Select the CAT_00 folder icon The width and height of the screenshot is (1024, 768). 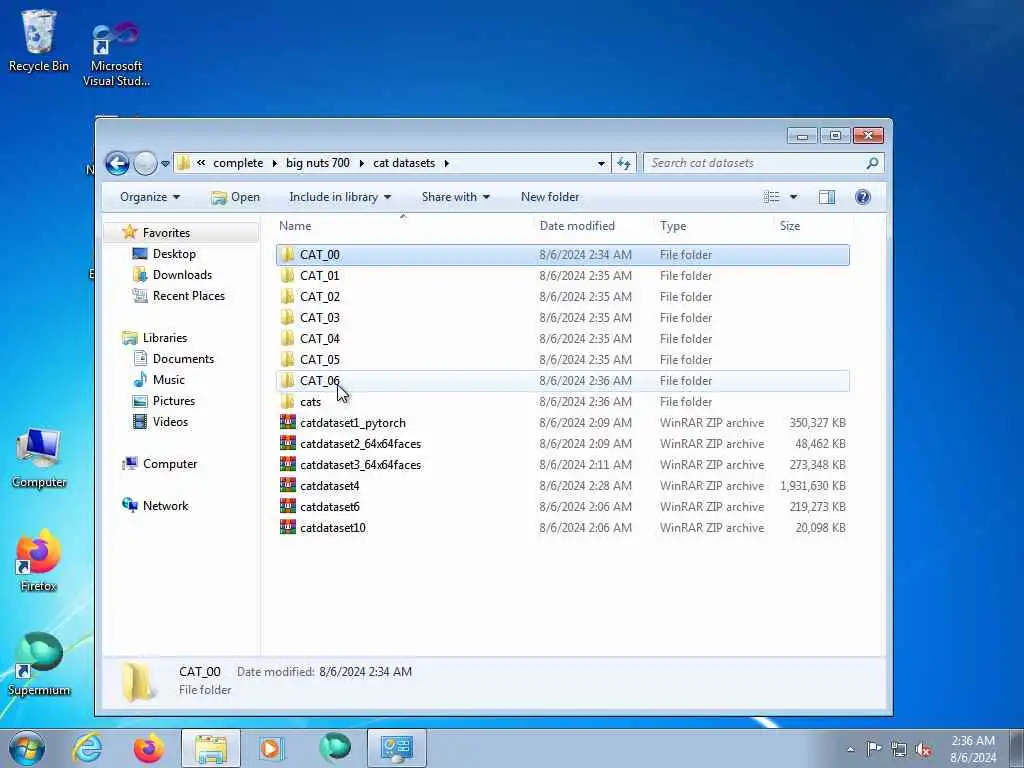tap(287, 255)
